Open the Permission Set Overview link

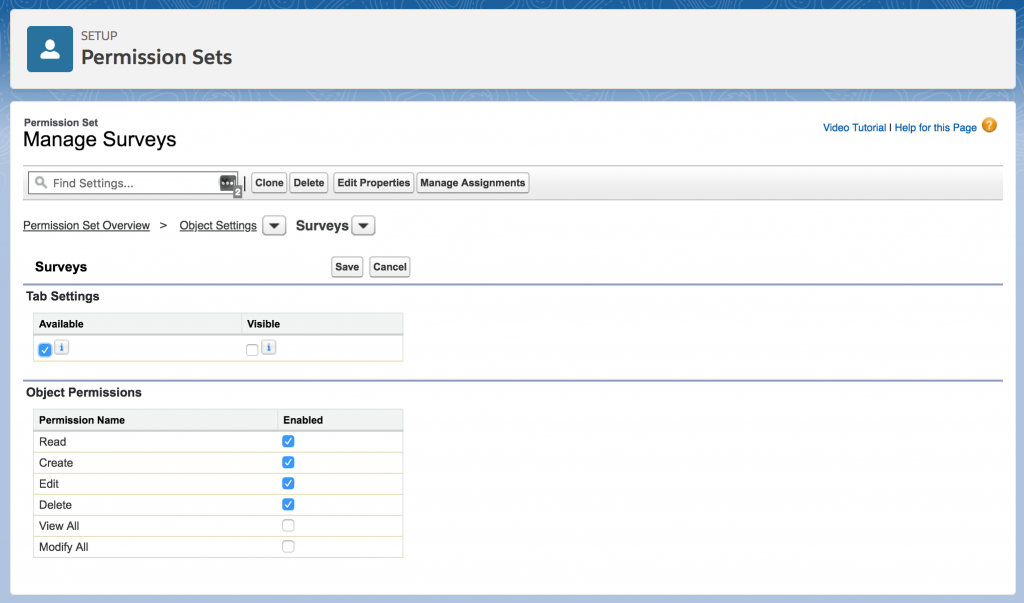[86, 225]
